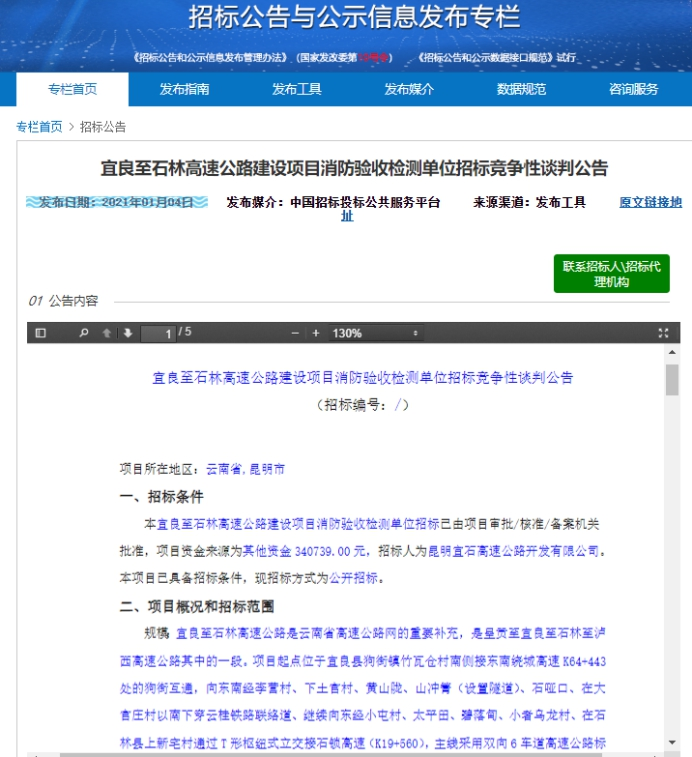Go to 数据规范 navigation item
This screenshot has width=692, height=757.
coord(521,89)
